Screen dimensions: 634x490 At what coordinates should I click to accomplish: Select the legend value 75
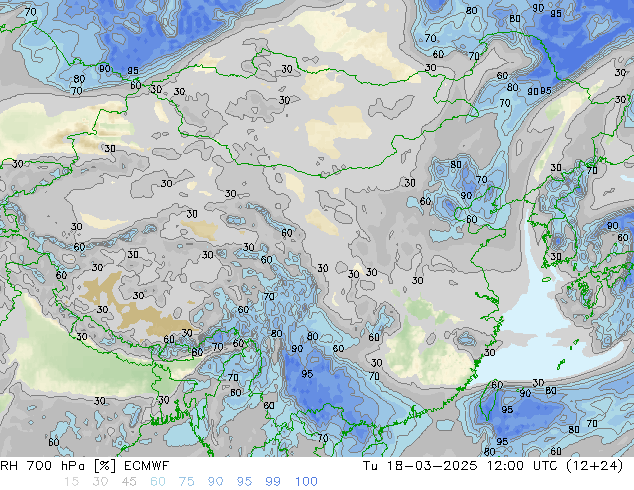[x=187, y=482]
